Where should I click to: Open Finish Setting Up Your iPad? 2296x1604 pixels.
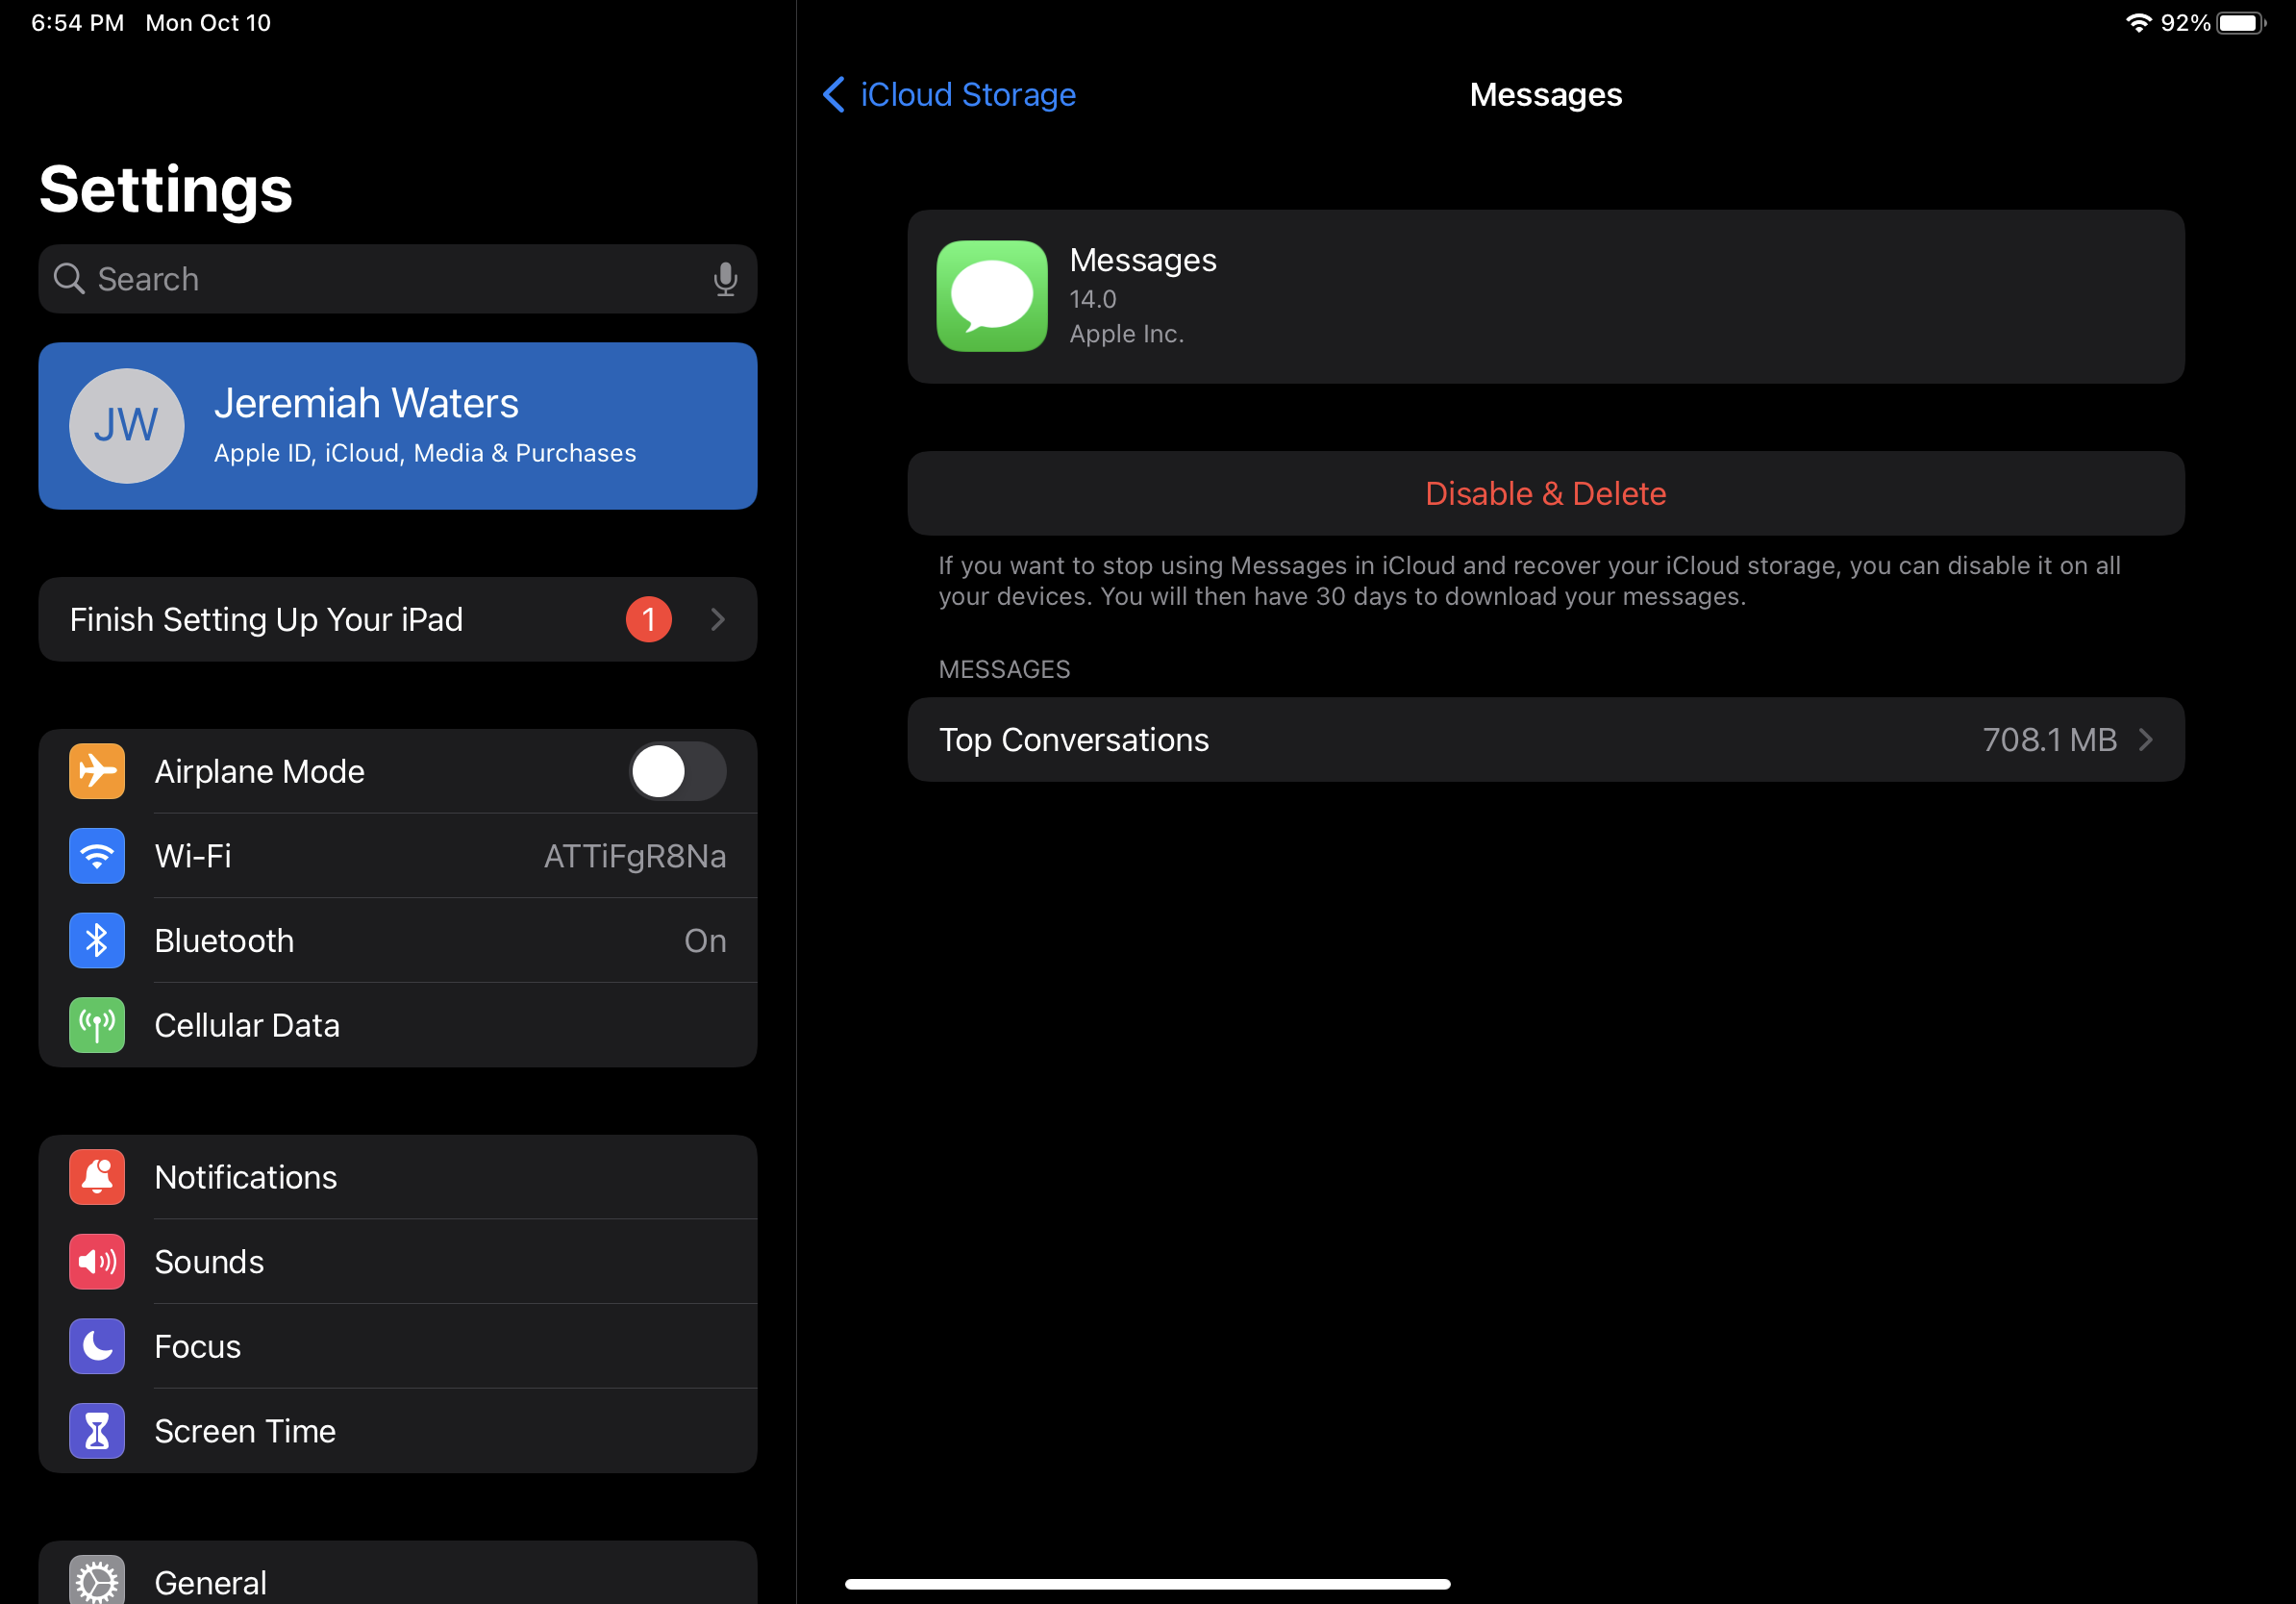pos(398,618)
